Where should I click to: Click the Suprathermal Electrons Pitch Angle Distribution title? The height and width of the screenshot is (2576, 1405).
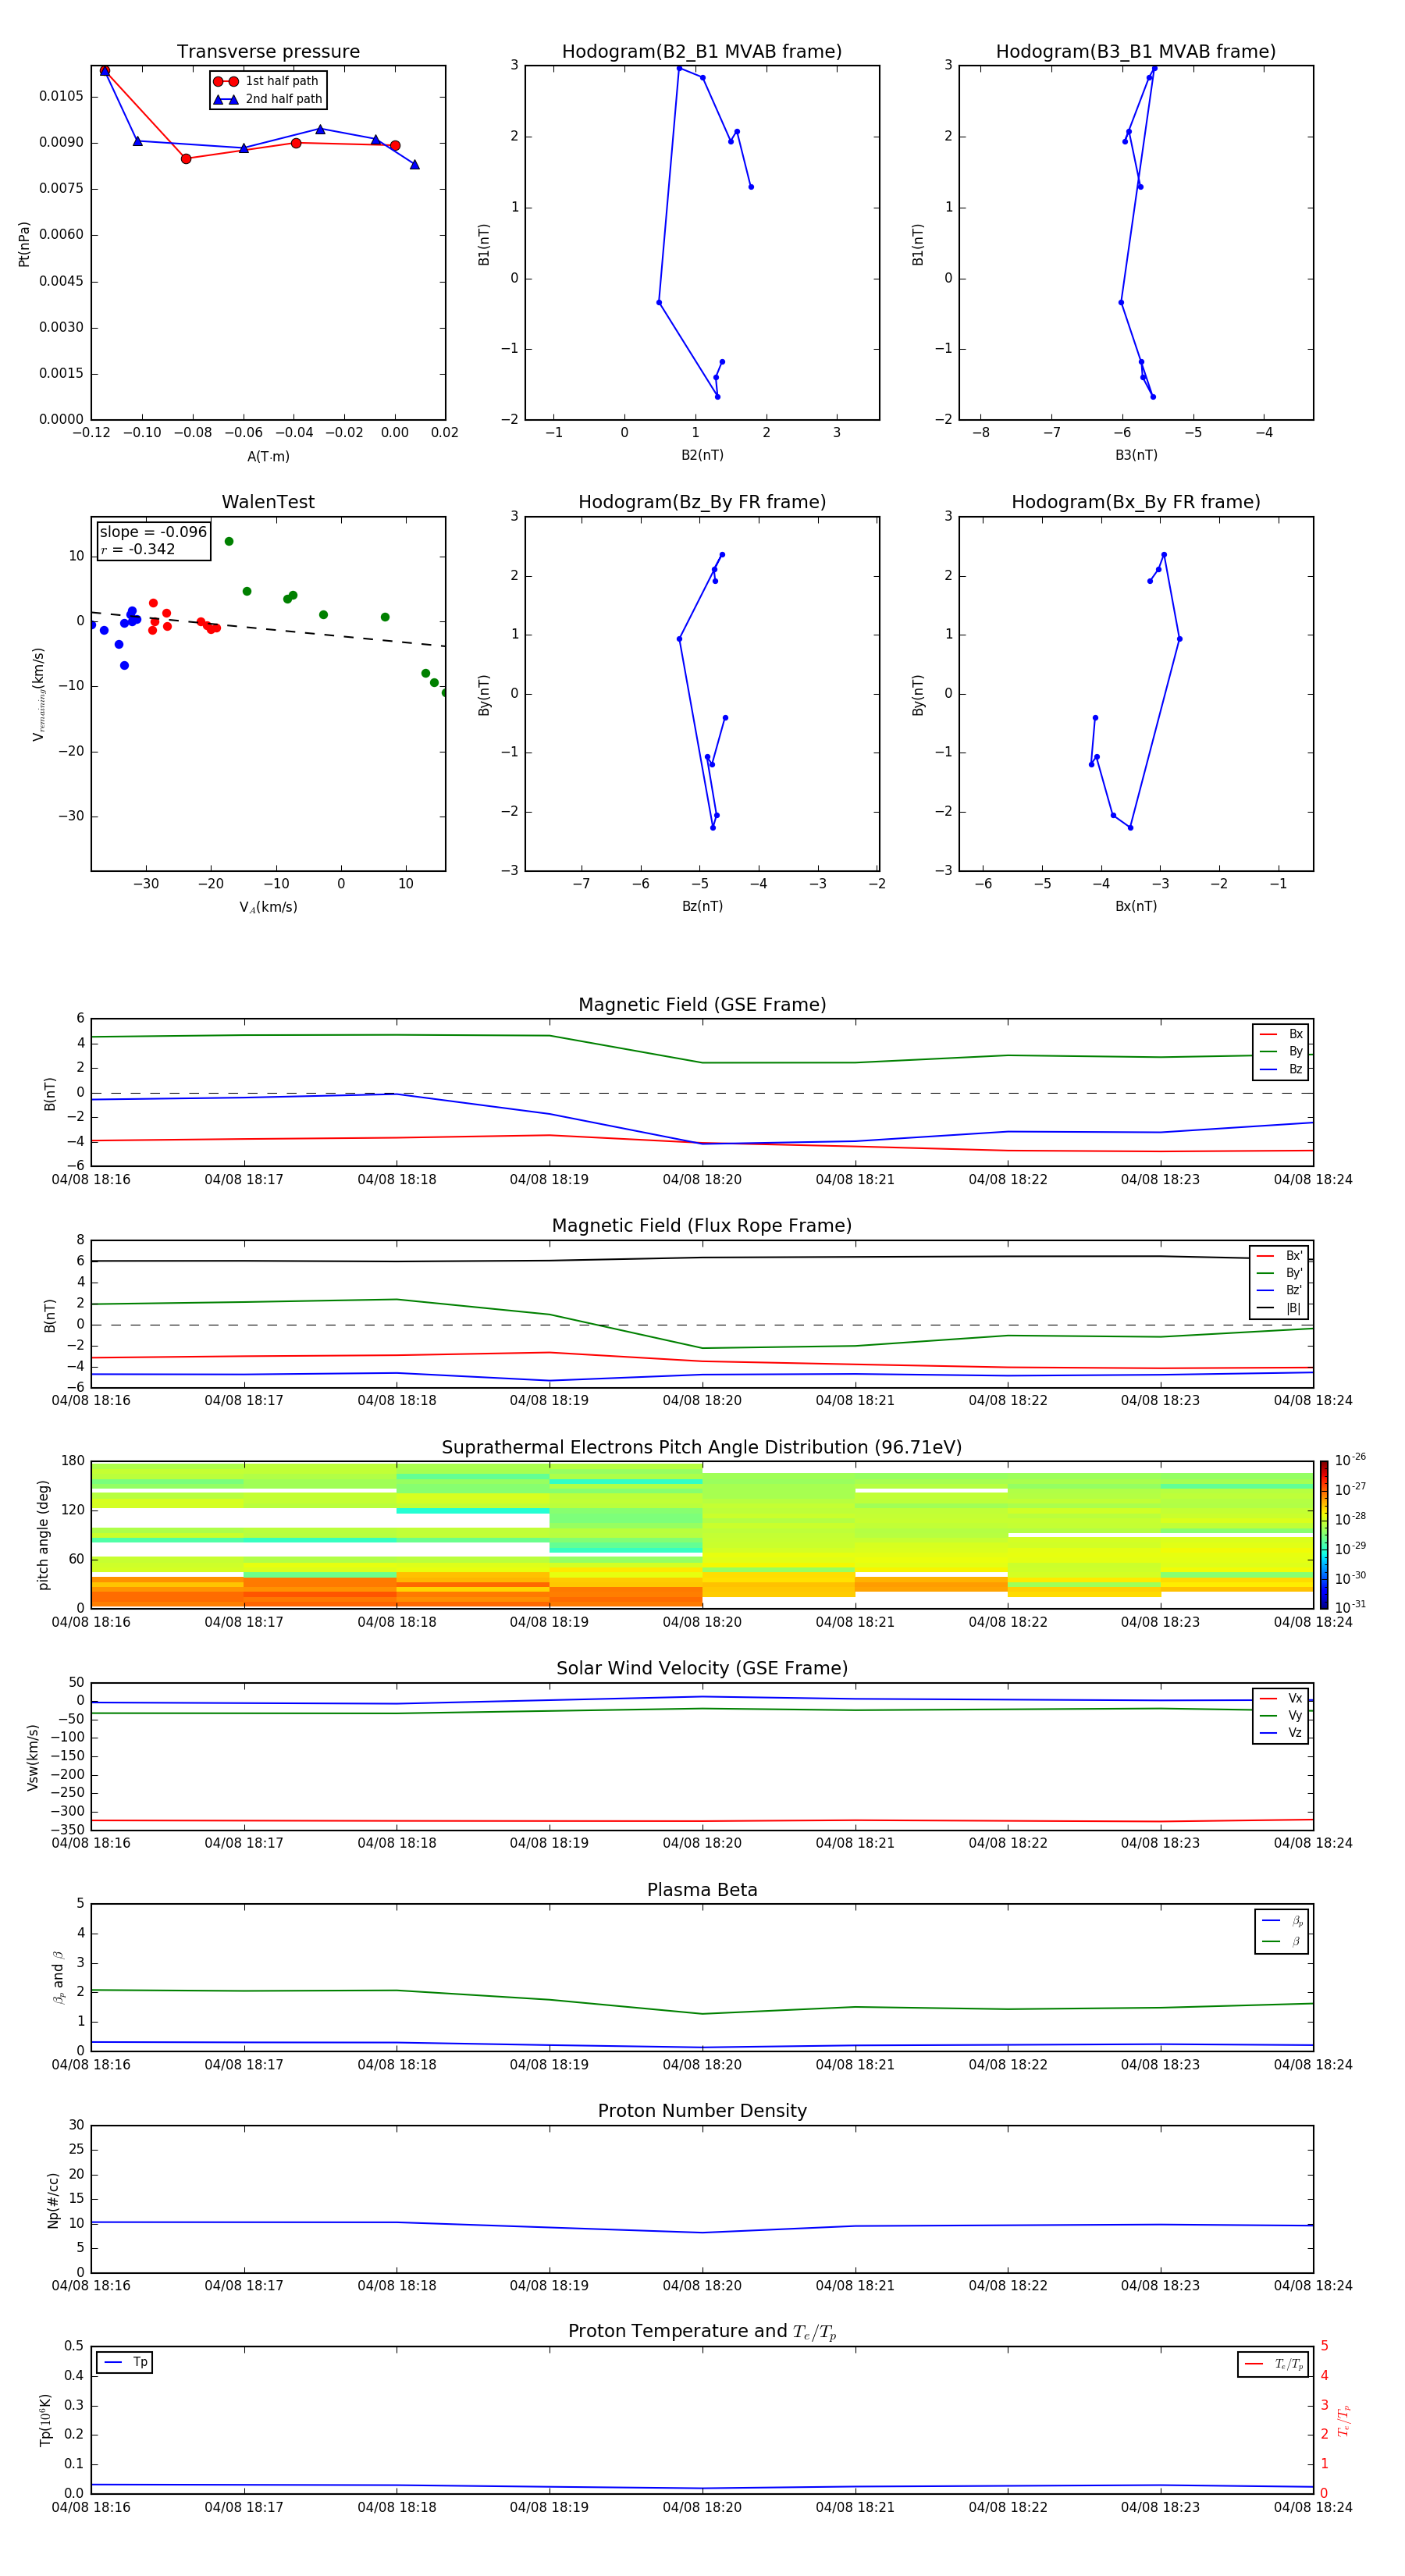(702, 1448)
